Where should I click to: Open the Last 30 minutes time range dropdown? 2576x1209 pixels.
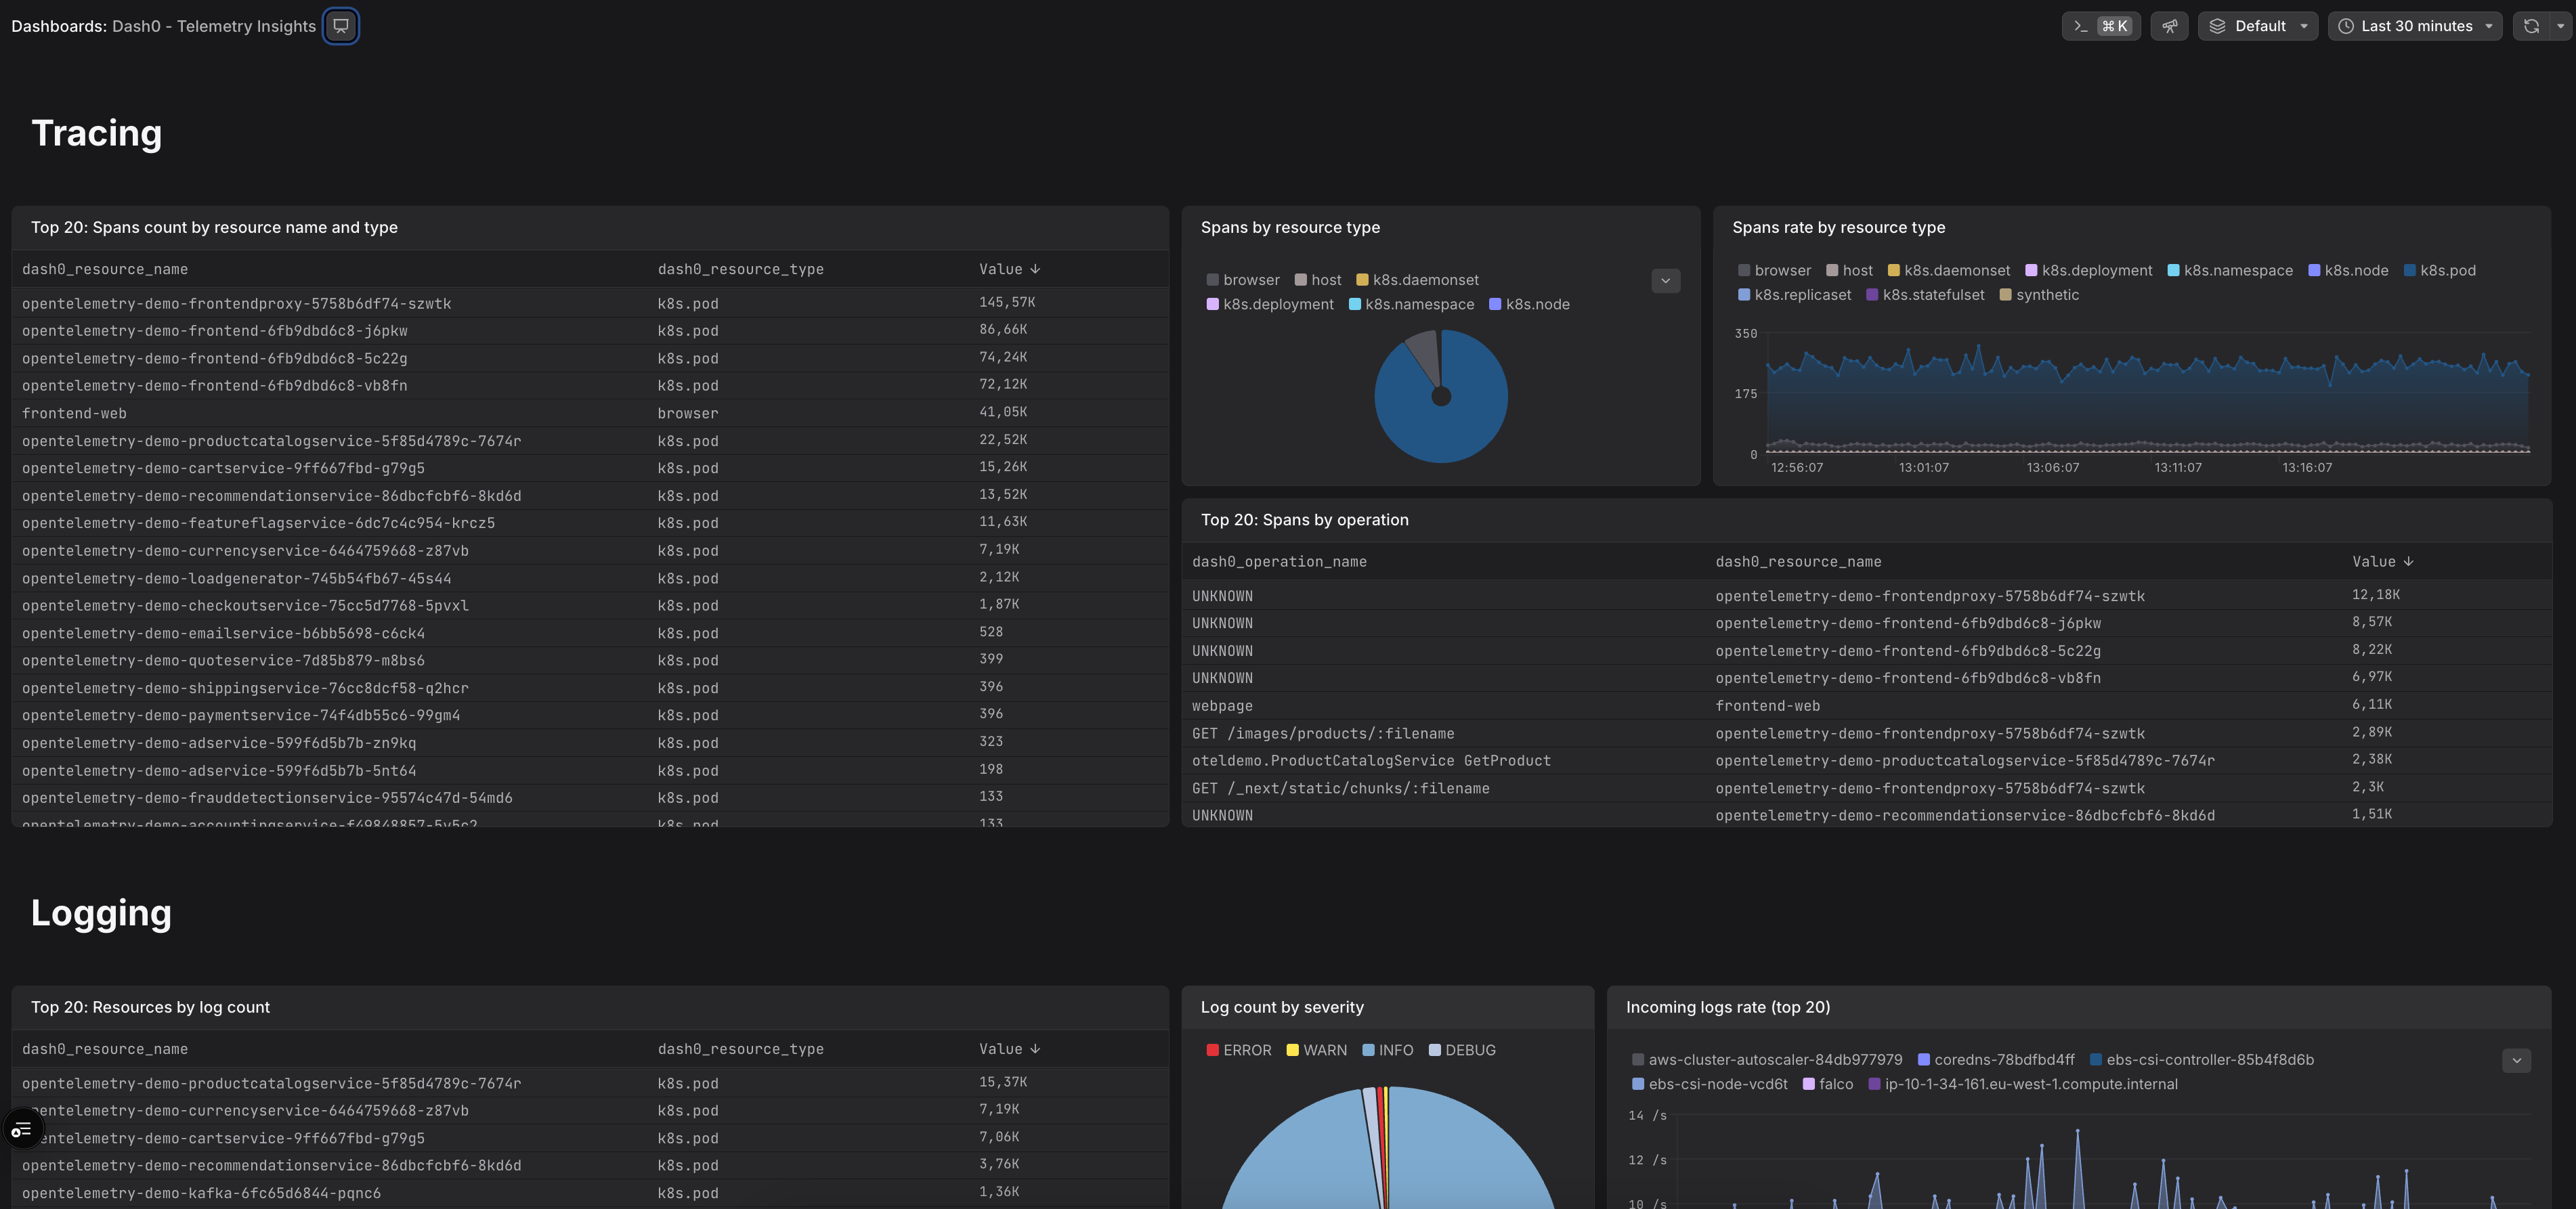(x=2414, y=26)
